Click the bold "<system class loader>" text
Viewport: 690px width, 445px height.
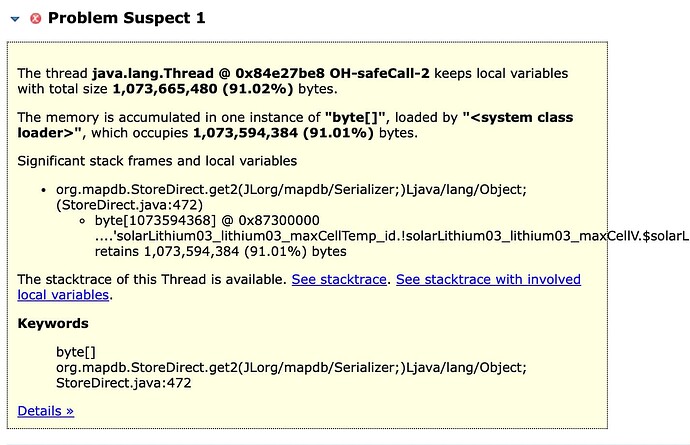point(295,125)
